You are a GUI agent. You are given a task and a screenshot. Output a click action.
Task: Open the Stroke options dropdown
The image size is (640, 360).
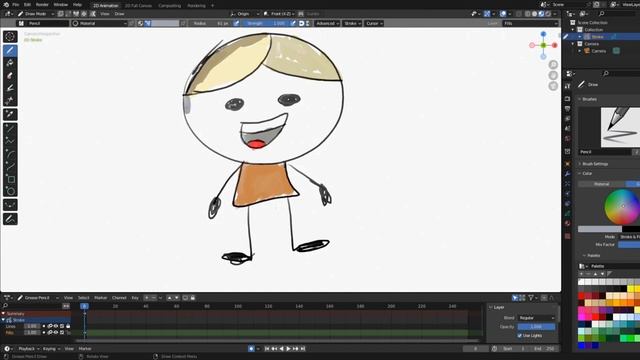[x=353, y=23]
